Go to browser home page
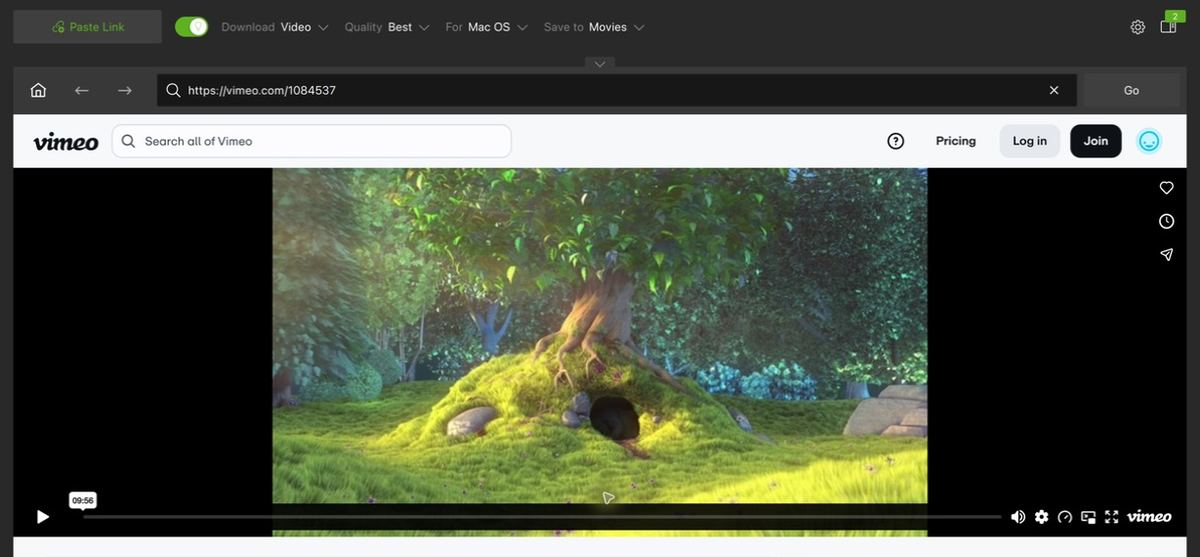The height and width of the screenshot is (557, 1200). (38, 90)
